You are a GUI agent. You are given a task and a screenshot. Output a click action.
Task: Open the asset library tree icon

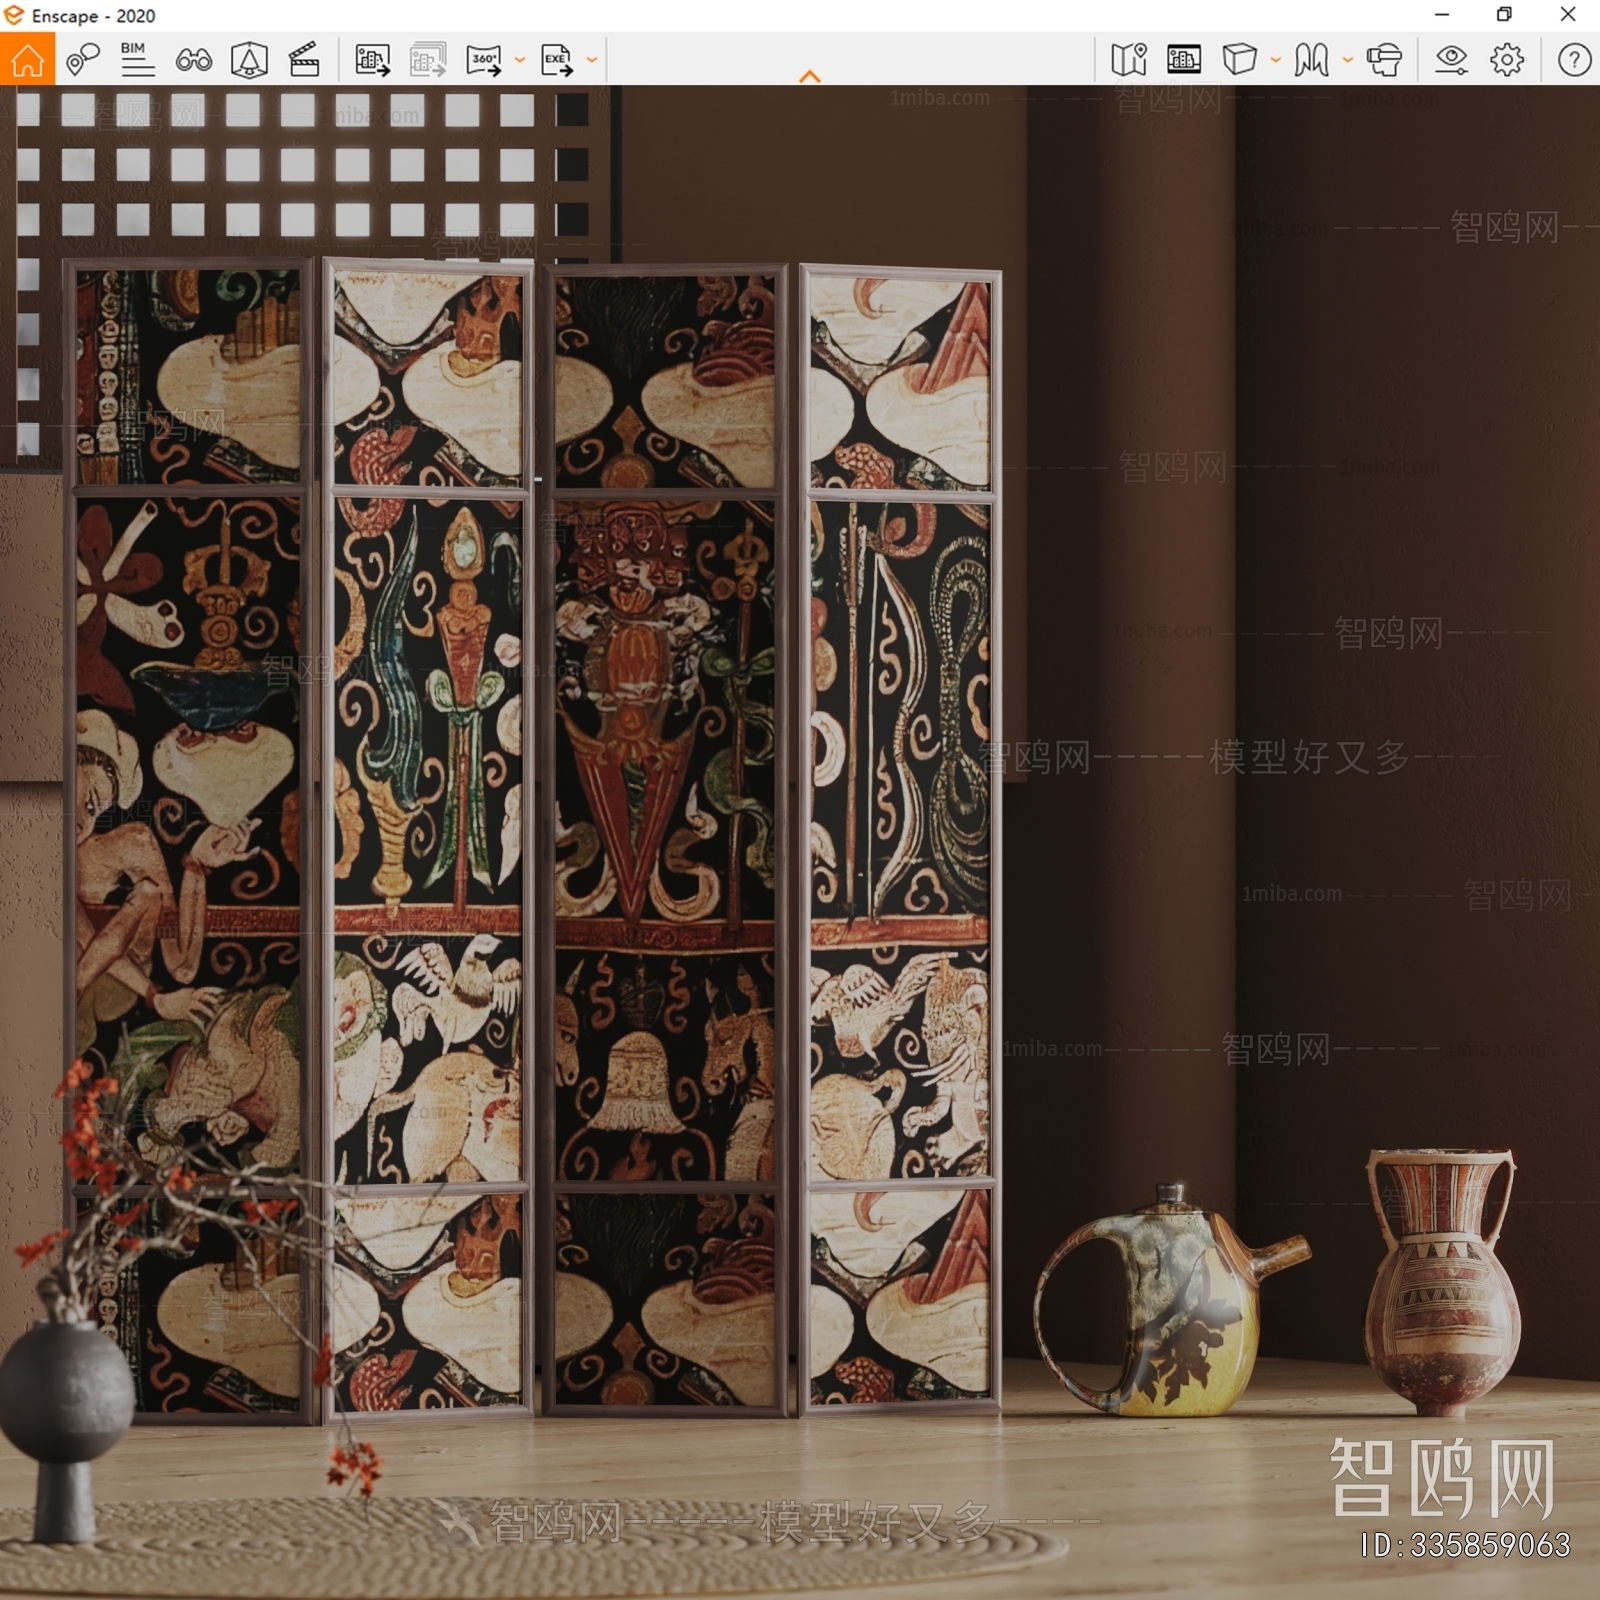coord(249,60)
